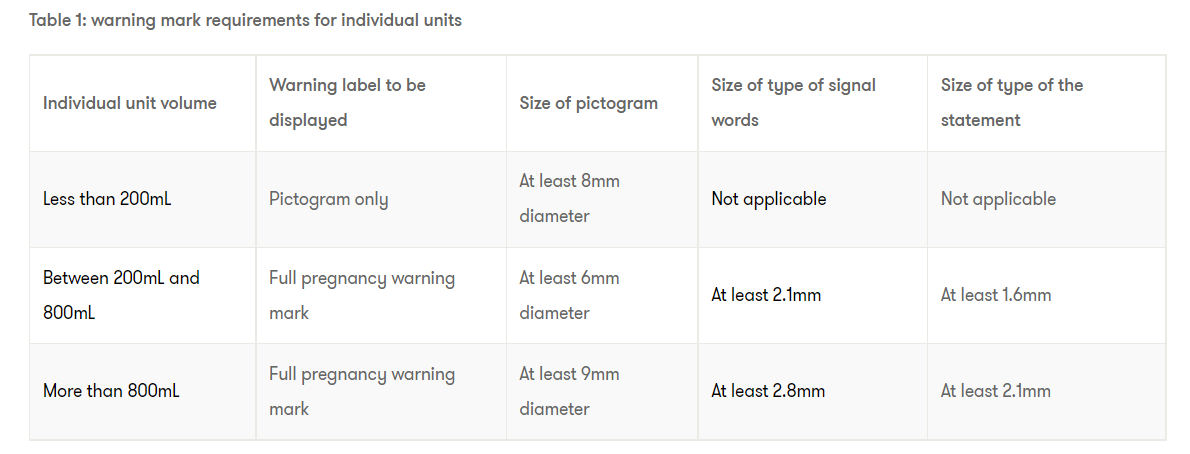The height and width of the screenshot is (454, 1190).
Task: Select the 'Pictogram only' cell
Action: coord(328,199)
